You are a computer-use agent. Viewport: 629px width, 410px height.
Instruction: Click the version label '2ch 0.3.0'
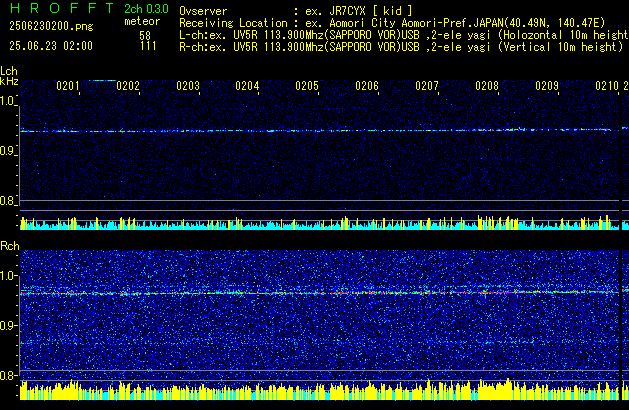[x=146, y=9]
